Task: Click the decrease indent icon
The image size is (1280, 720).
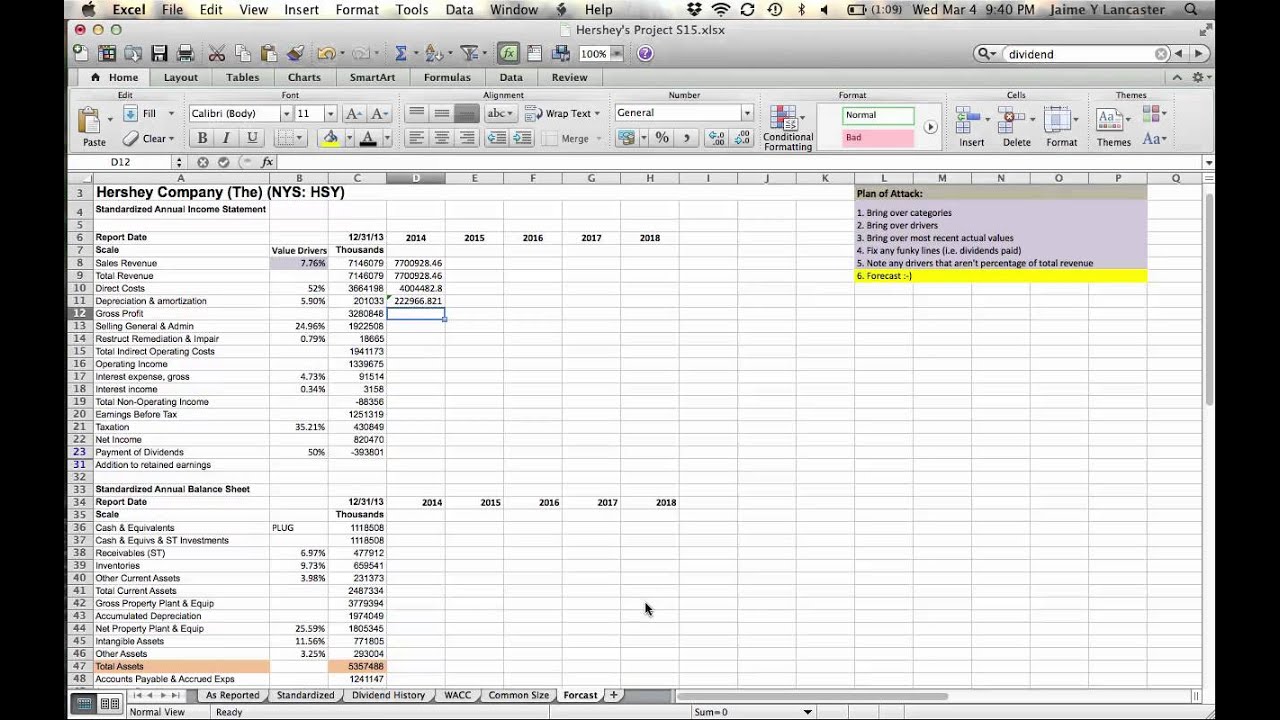Action: (x=495, y=138)
